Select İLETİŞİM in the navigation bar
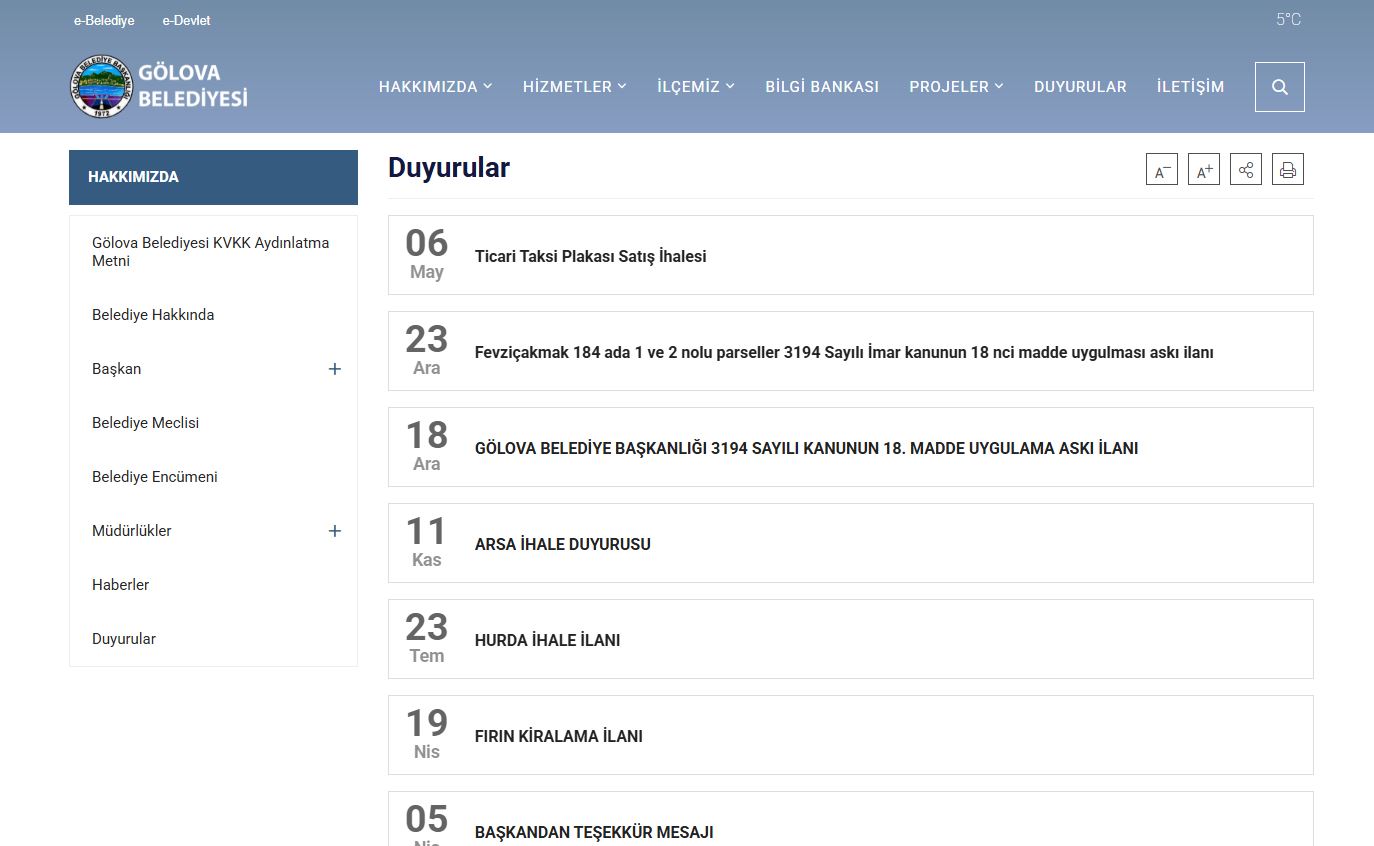 (1190, 87)
